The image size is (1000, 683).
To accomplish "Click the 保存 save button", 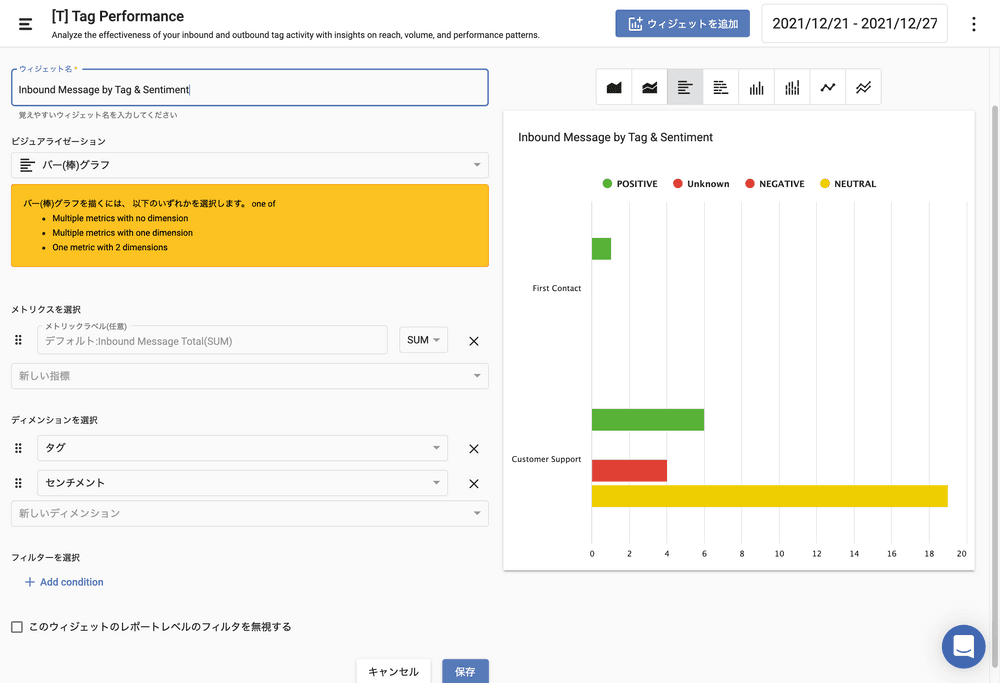I will click(x=465, y=672).
